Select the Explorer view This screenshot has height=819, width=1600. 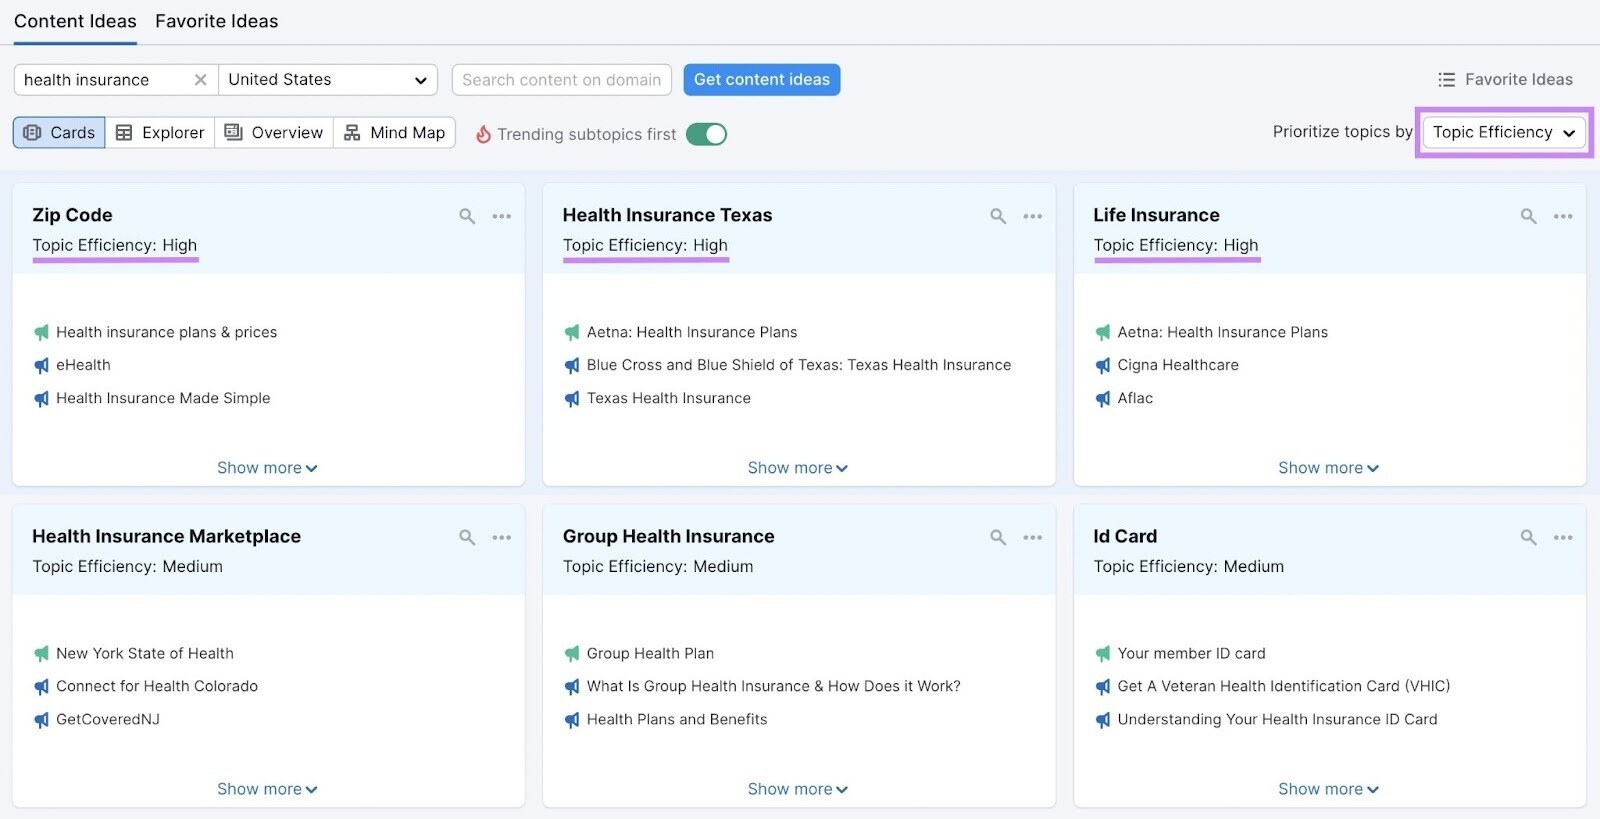(160, 133)
